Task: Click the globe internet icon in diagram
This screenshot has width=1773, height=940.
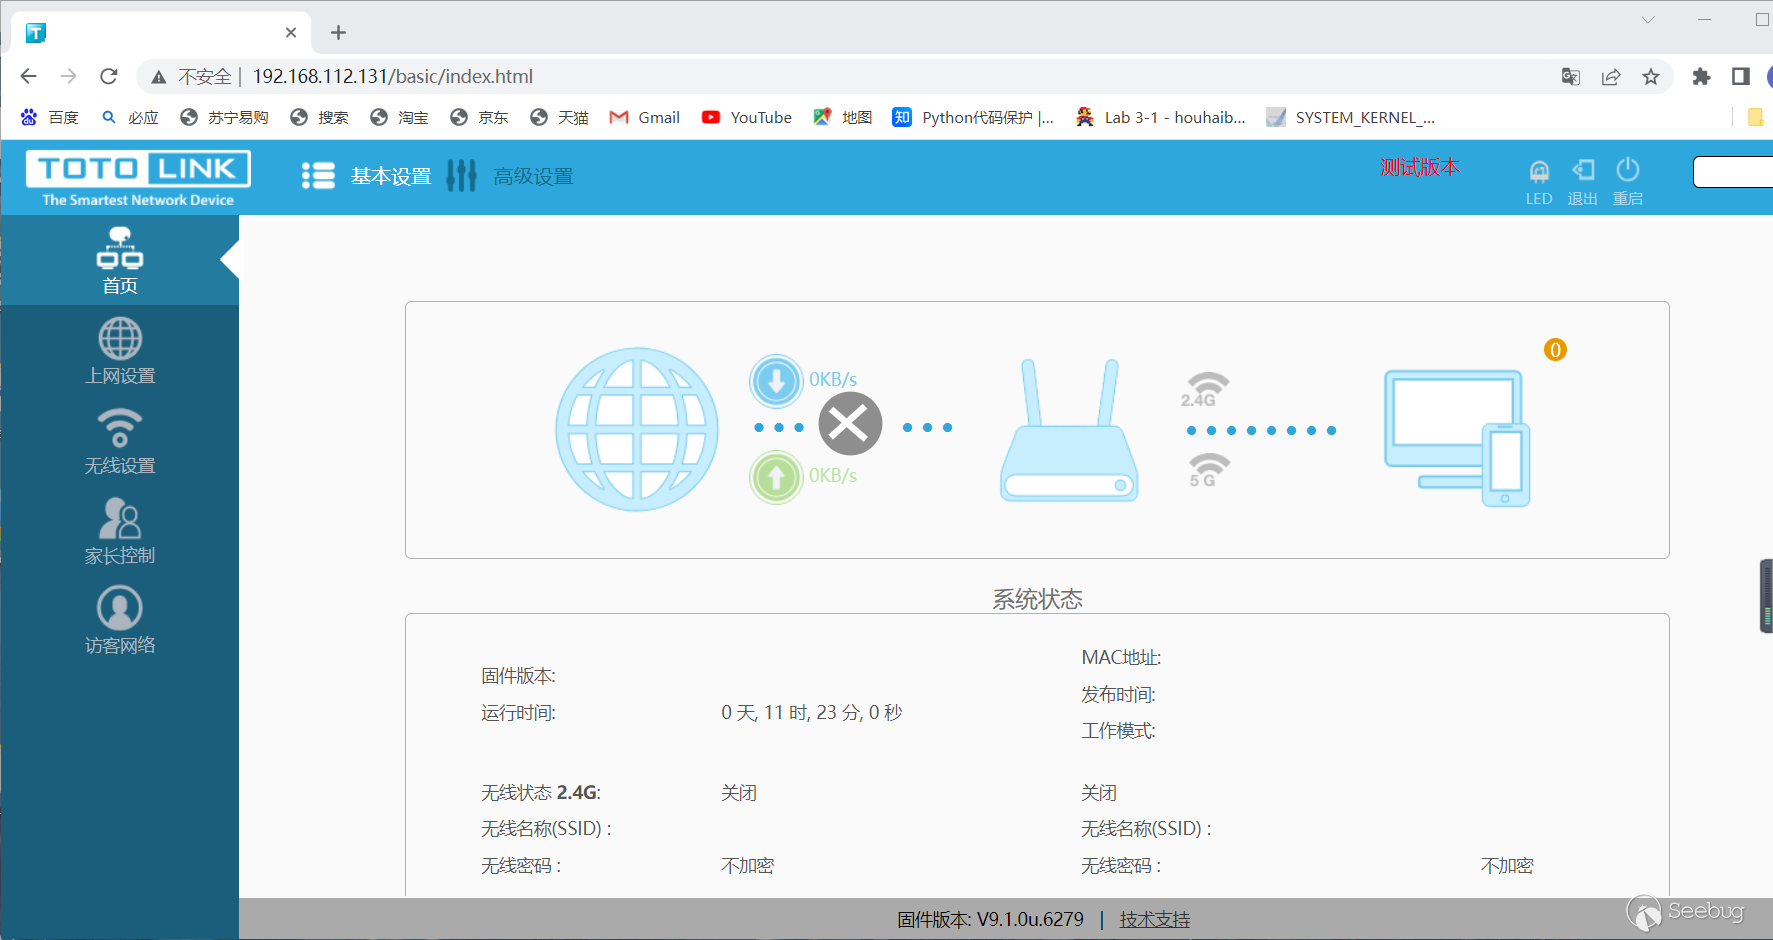Action: pyautogui.click(x=637, y=429)
